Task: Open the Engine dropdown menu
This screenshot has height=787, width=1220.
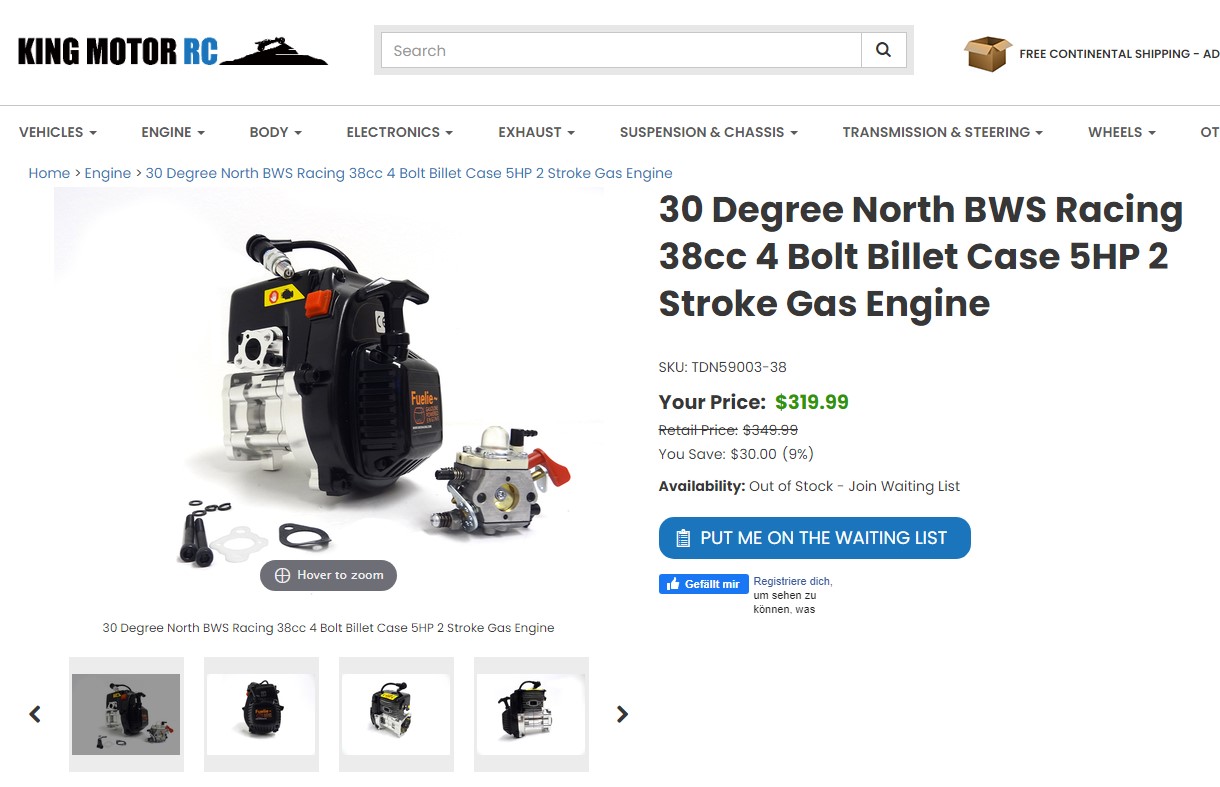Action: (173, 132)
